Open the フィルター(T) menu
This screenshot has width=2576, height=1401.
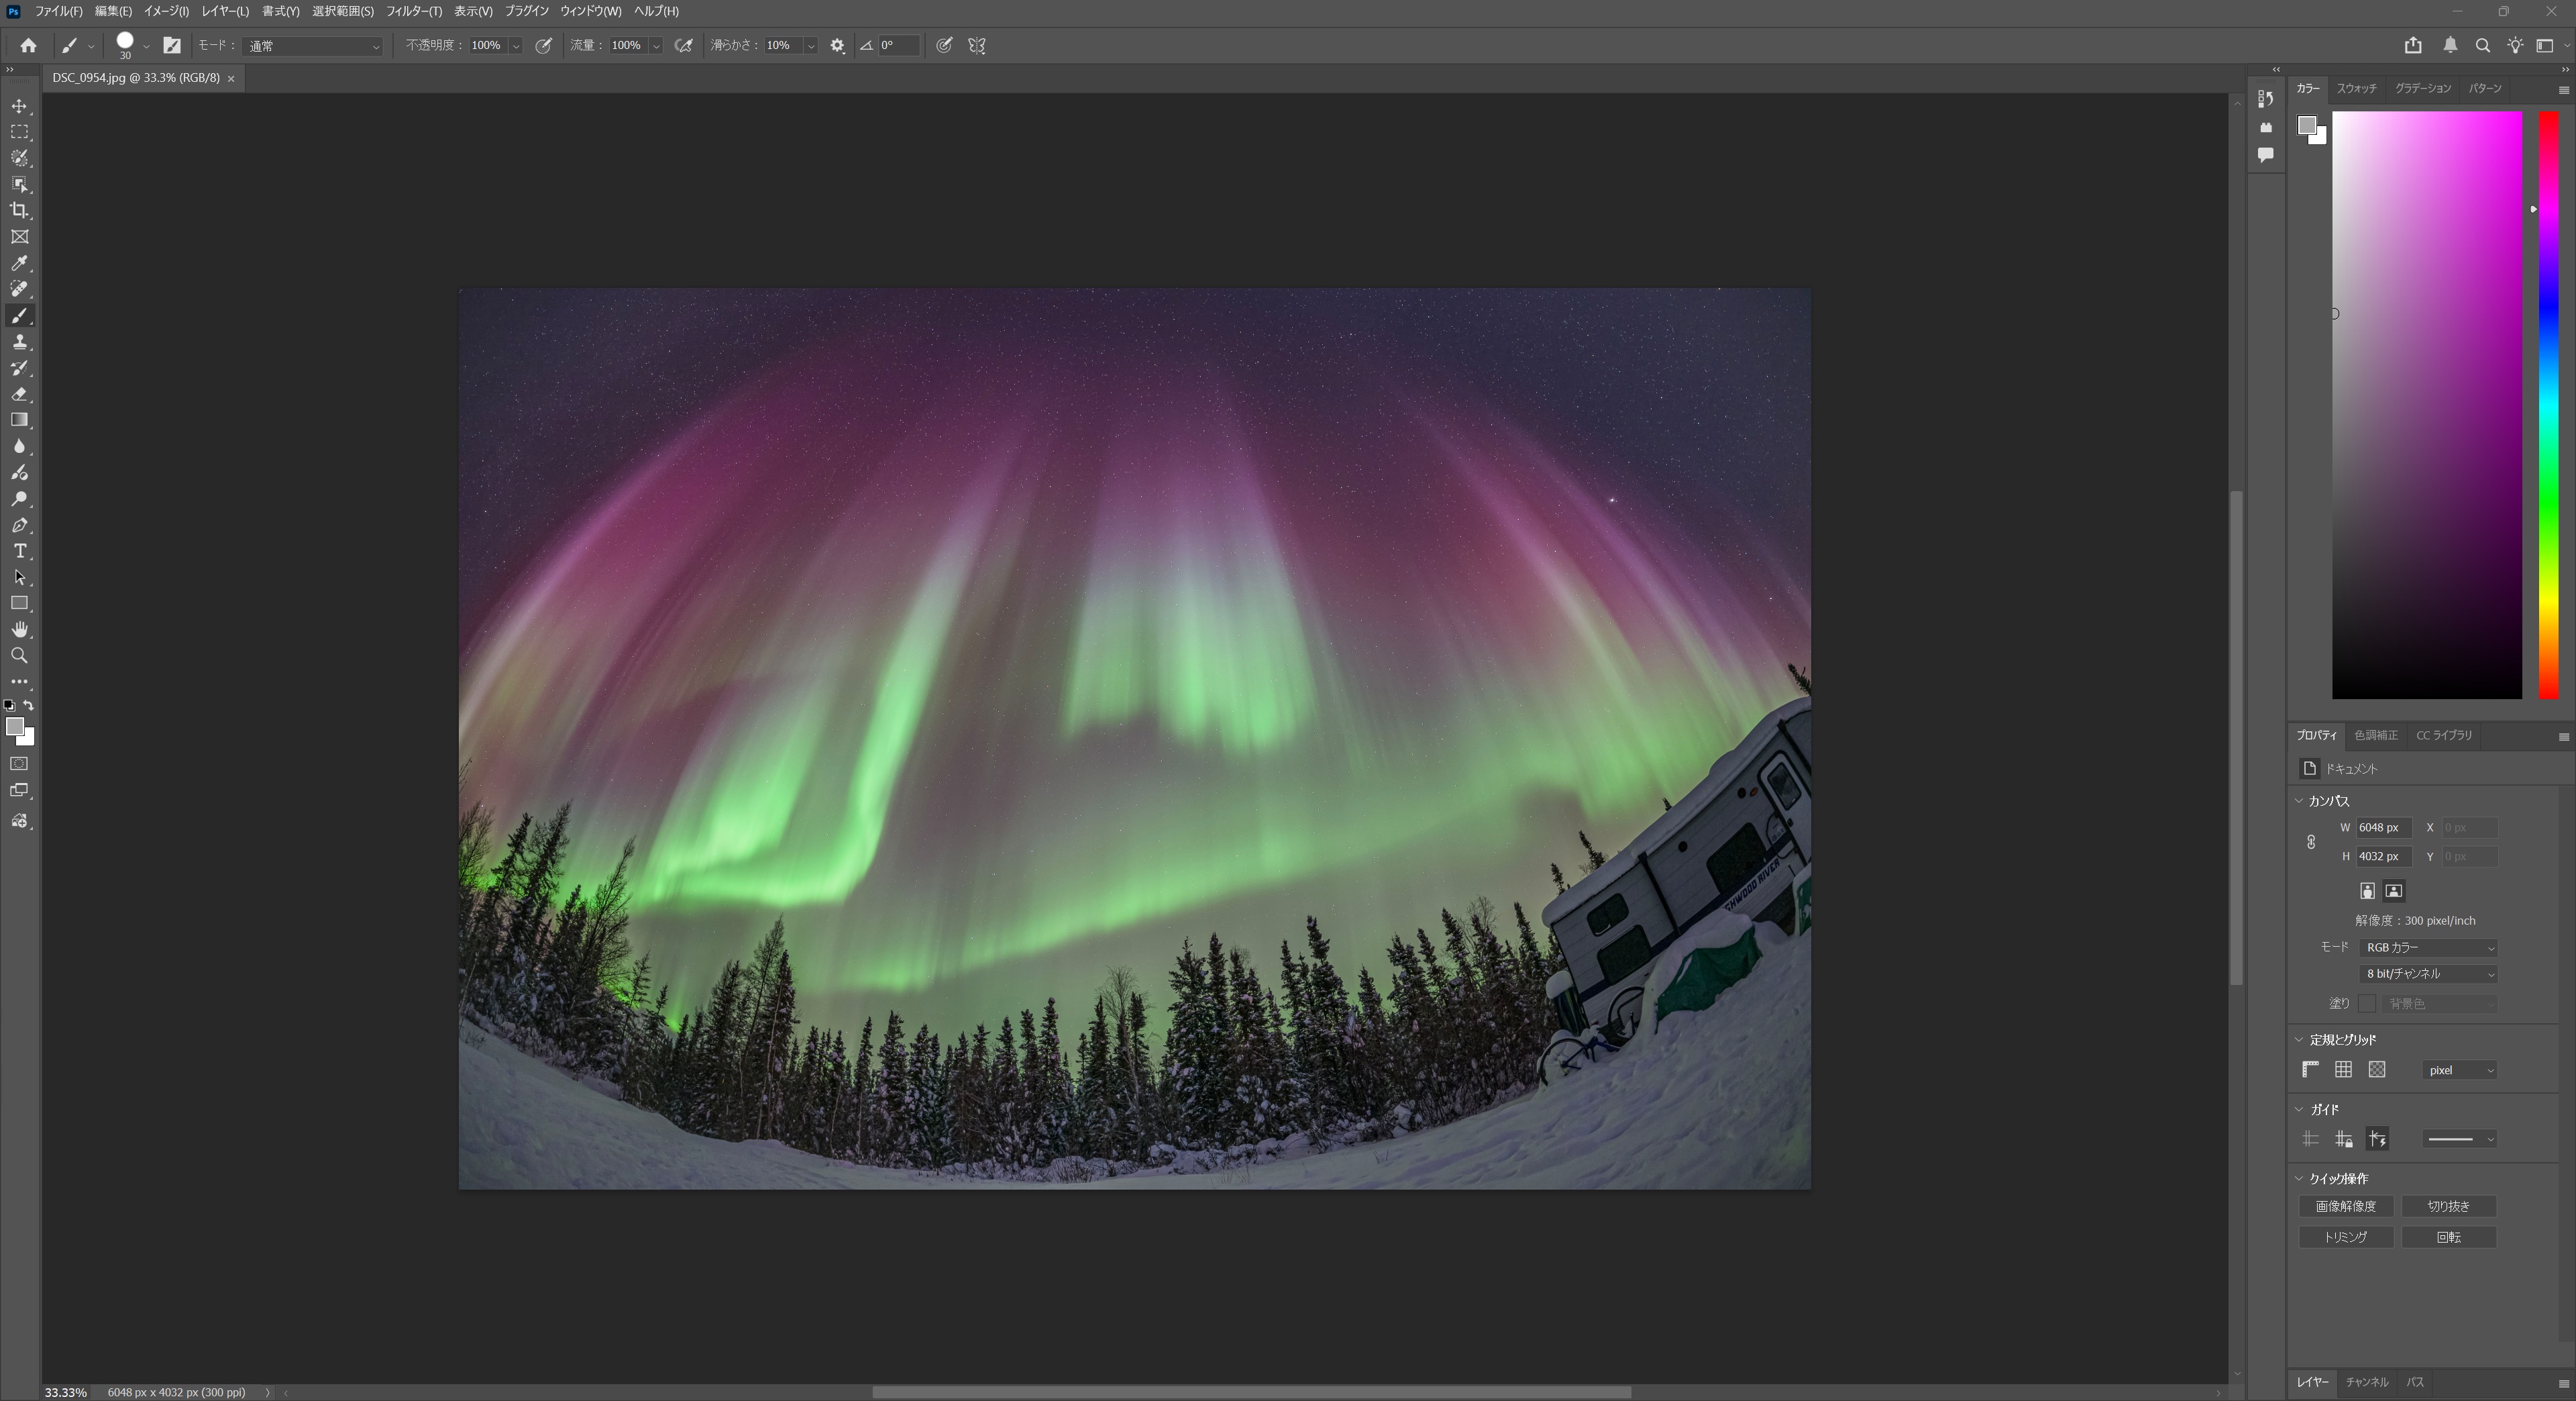pos(413,11)
